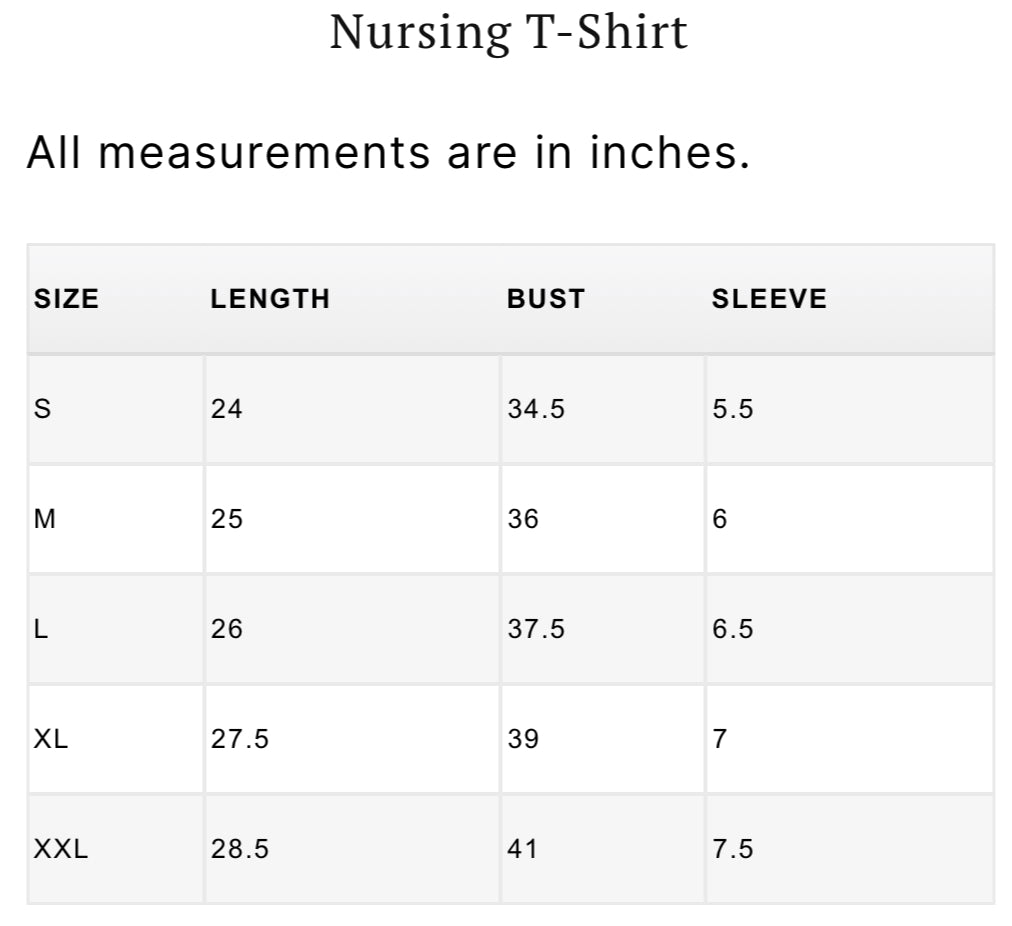The width and height of the screenshot is (1012, 926).
Task: Click the BUST column header
Action: point(545,299)
